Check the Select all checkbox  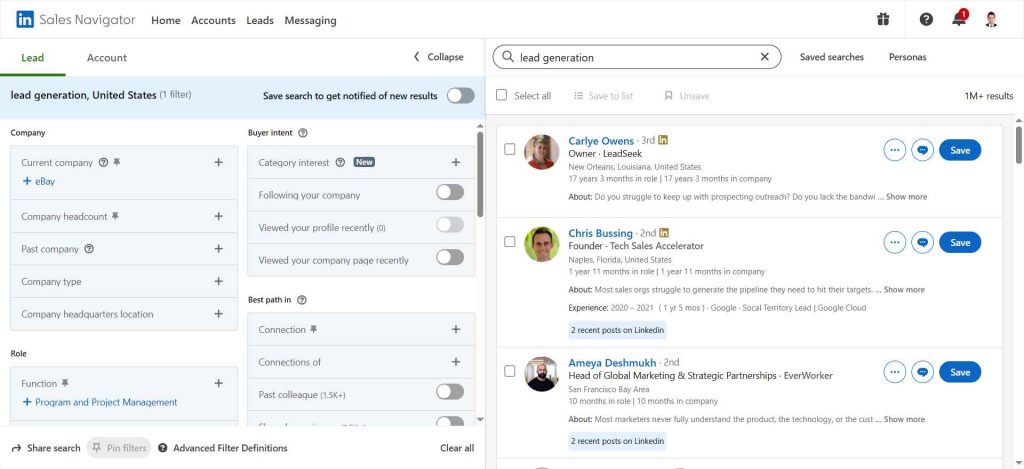click(x=502, y=95)
